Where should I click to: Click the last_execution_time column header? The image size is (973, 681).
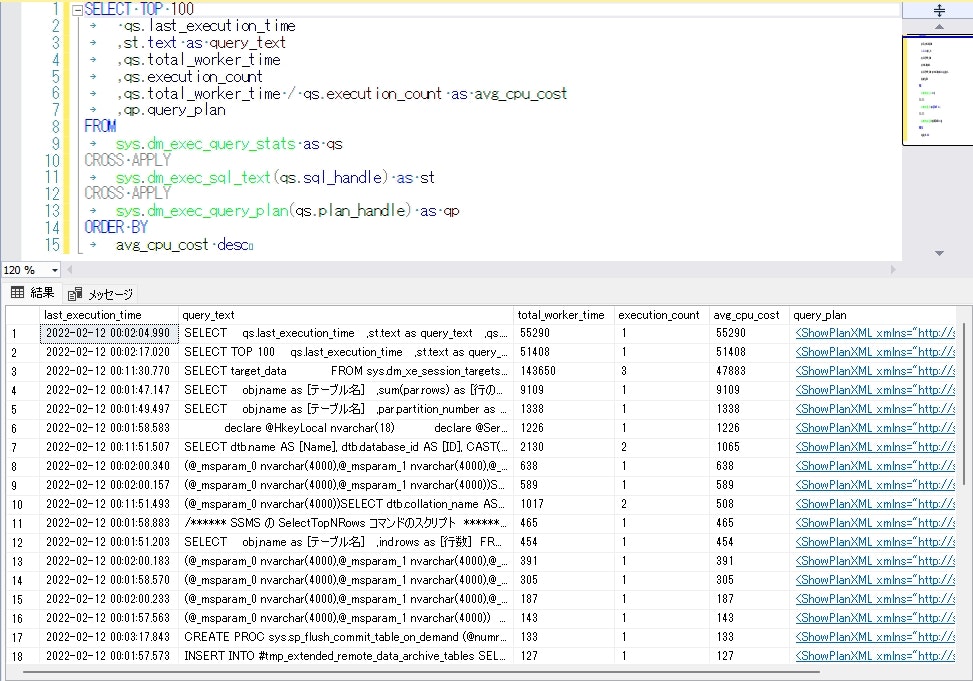(x=109, y=315)
